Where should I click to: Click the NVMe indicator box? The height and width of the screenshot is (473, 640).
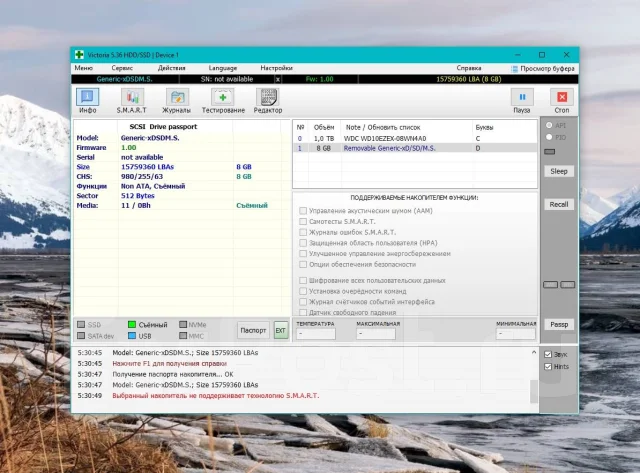point(183,324)
